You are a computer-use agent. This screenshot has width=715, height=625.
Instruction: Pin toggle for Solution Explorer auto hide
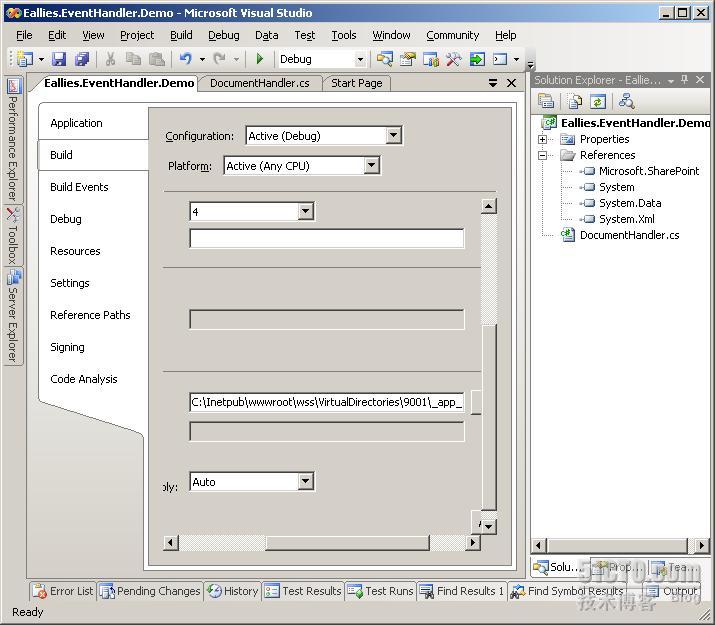[684, 80]
